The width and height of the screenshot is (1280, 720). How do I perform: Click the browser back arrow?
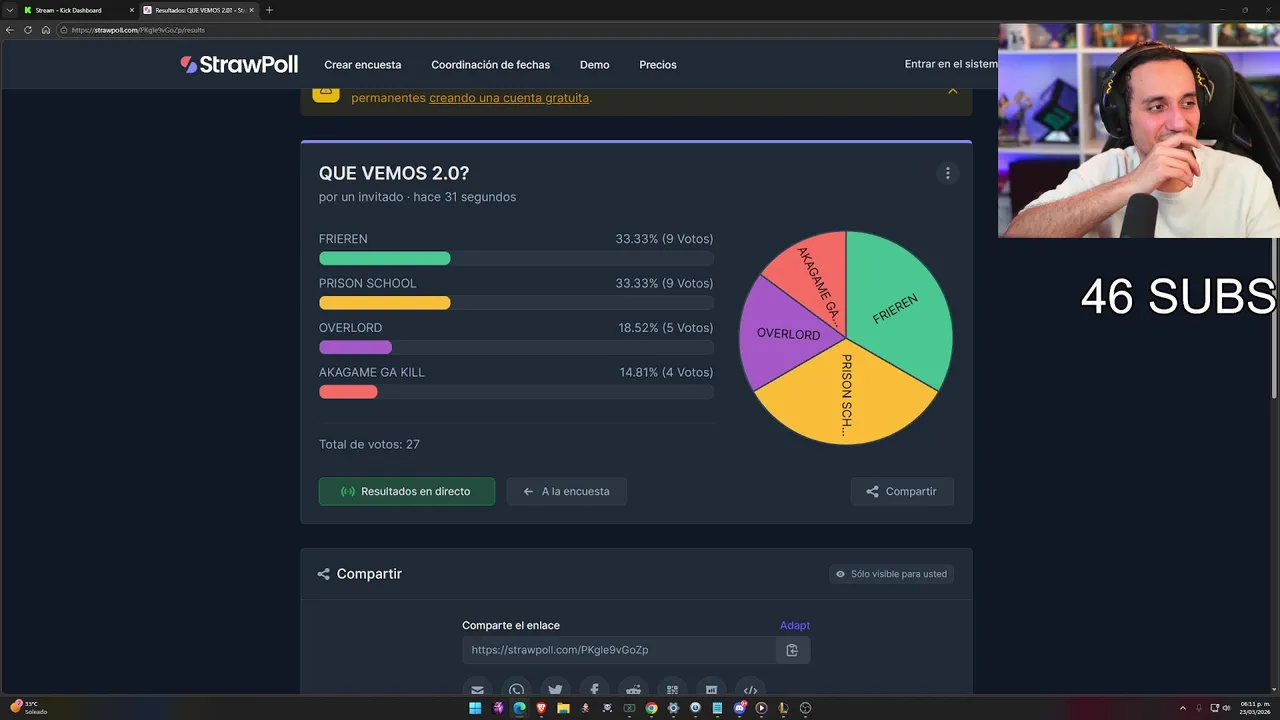(x=10, y=30)
